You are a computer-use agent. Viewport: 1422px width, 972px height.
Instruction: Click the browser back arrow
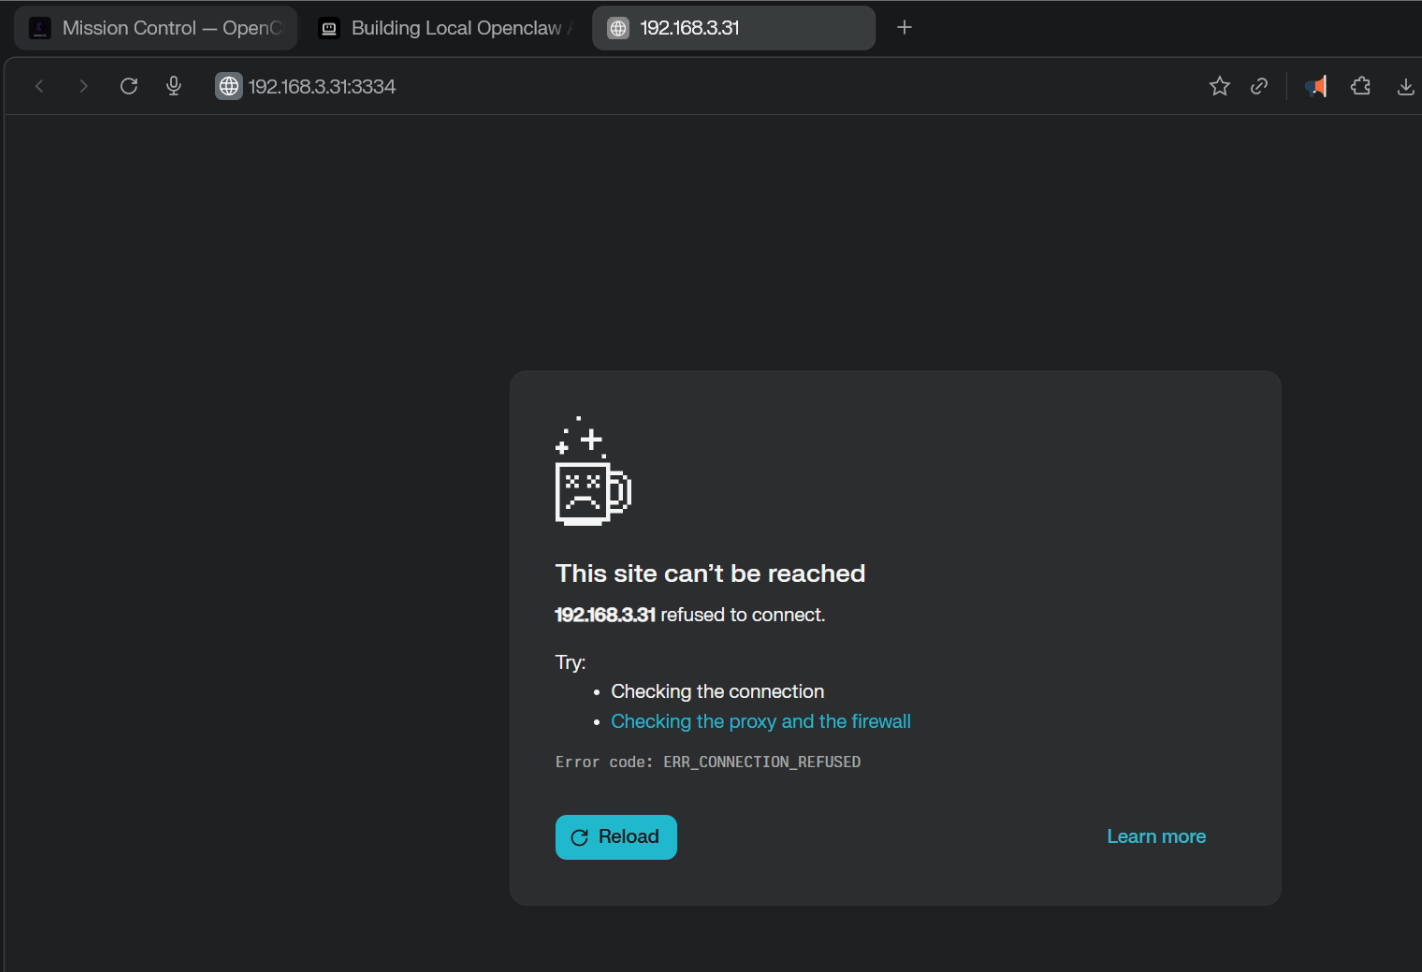click(40, 86)
